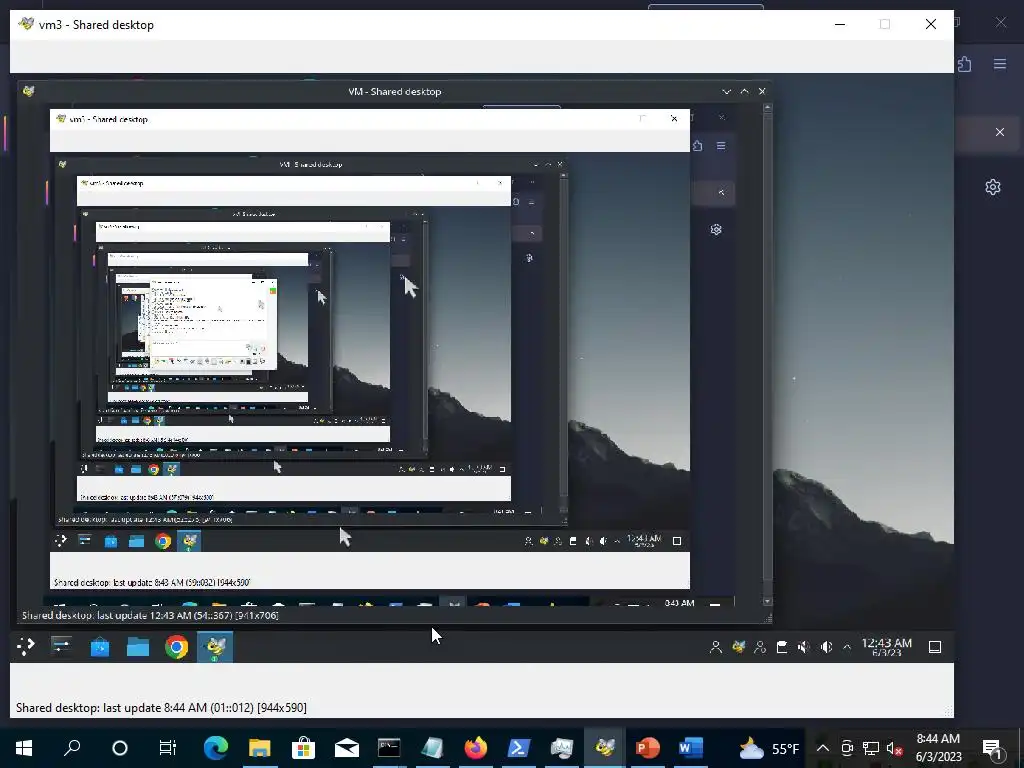Launch Cortana from the Windows taskbar

pos(120,748)
